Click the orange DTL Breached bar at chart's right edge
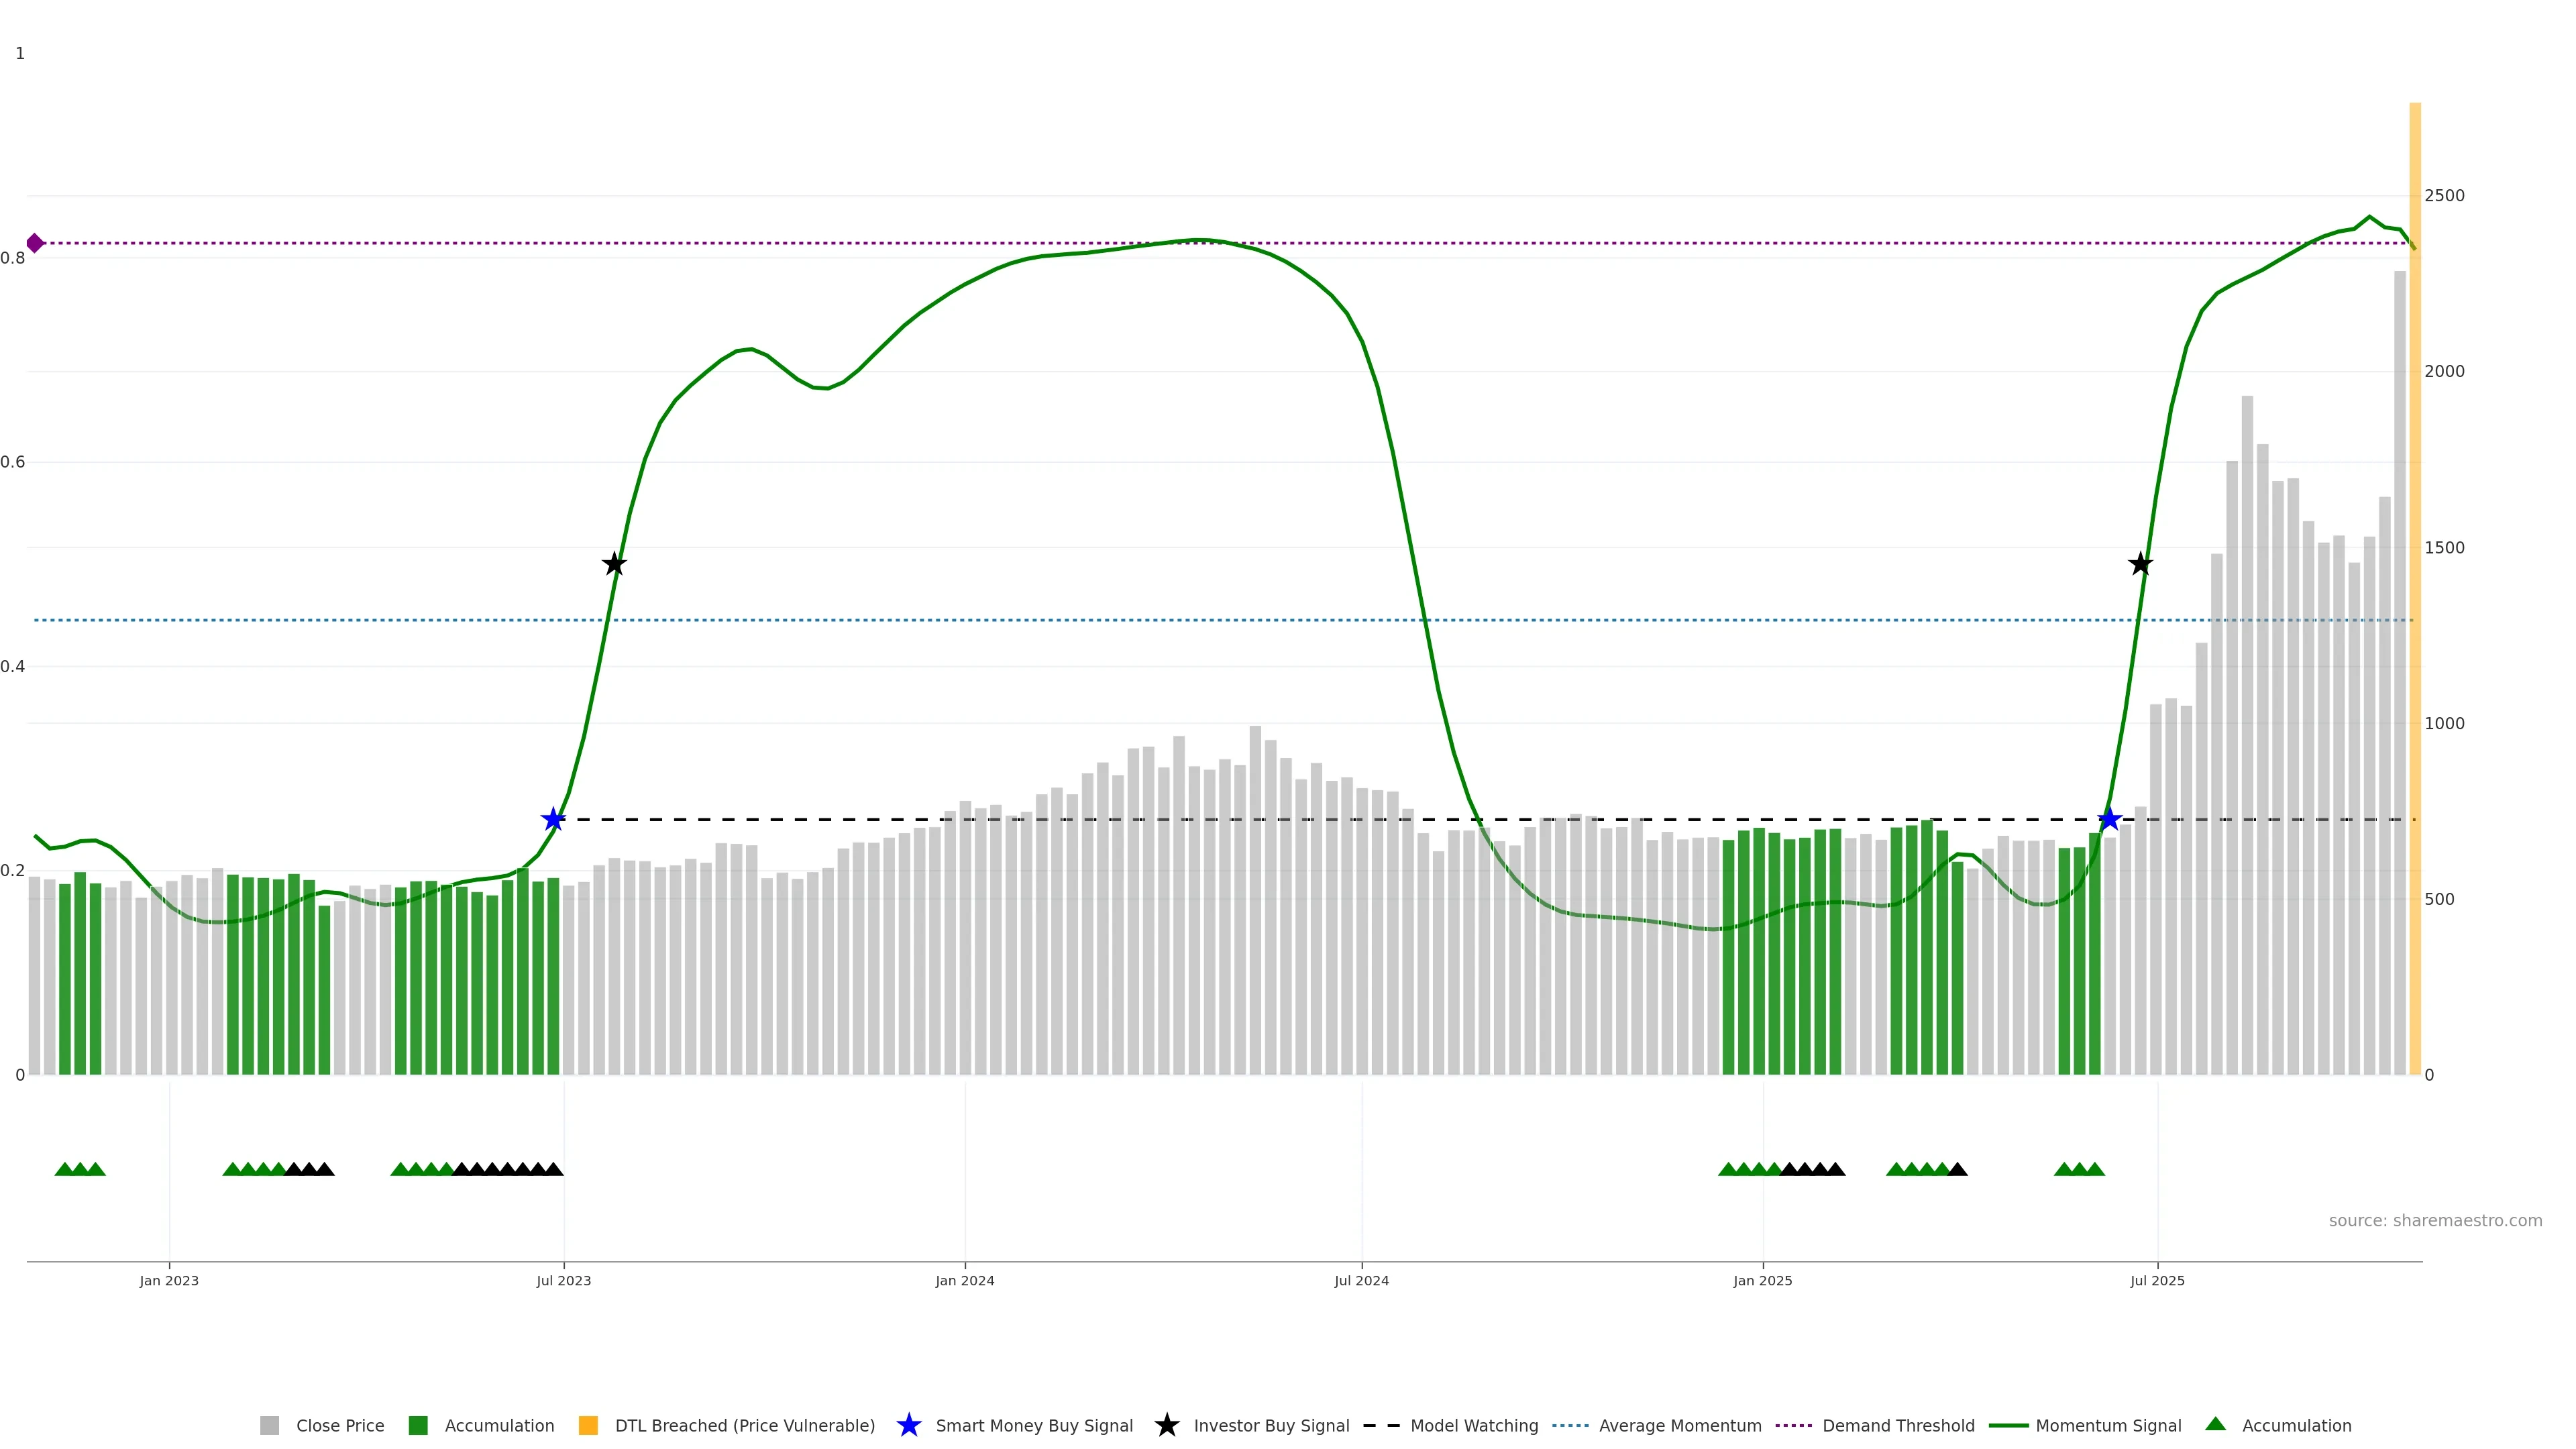The height and width of the screenshot is (1449, 2576). point(2414,600)
